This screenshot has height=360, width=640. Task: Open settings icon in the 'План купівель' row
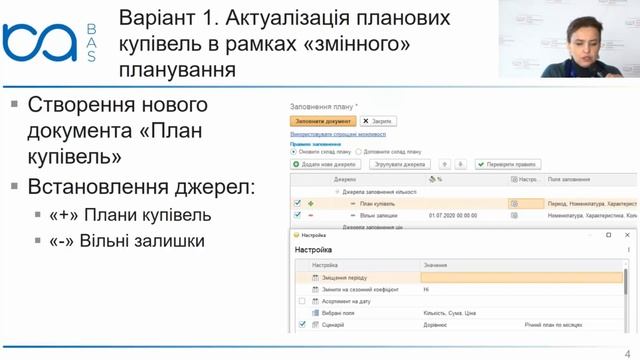point(514,203)
